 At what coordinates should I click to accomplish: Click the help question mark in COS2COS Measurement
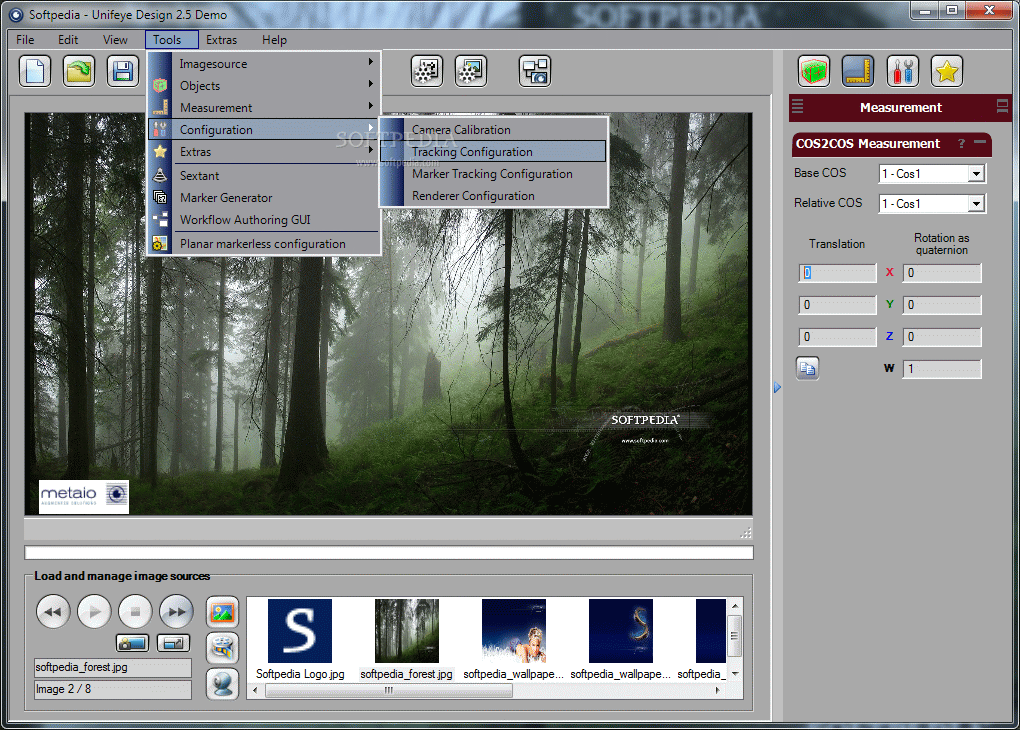[x=961, y=143]
